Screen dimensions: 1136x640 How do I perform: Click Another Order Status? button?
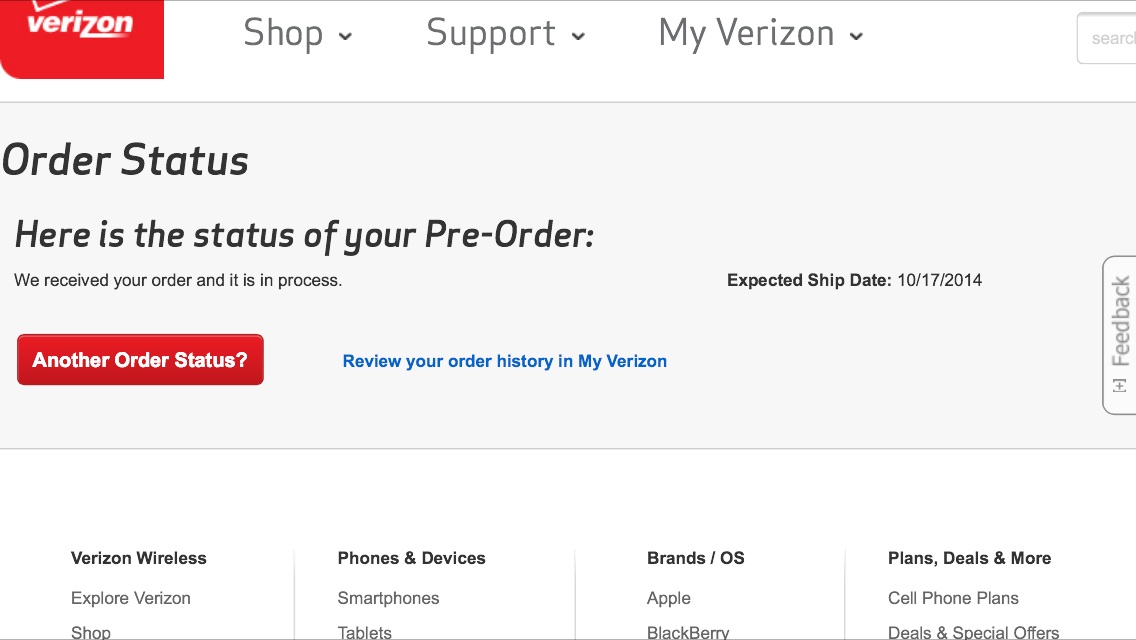tap(141, 360)
